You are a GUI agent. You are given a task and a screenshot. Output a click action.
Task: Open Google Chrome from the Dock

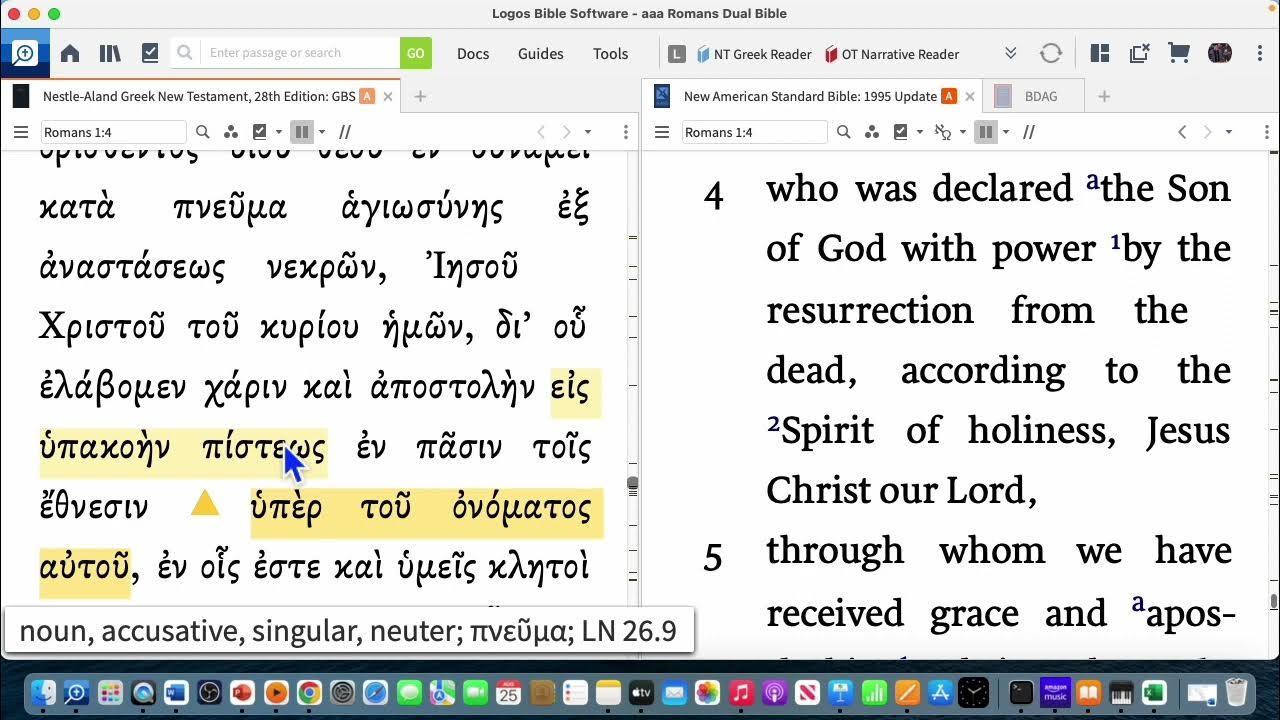pyautogui.click(x=309, y=692)
